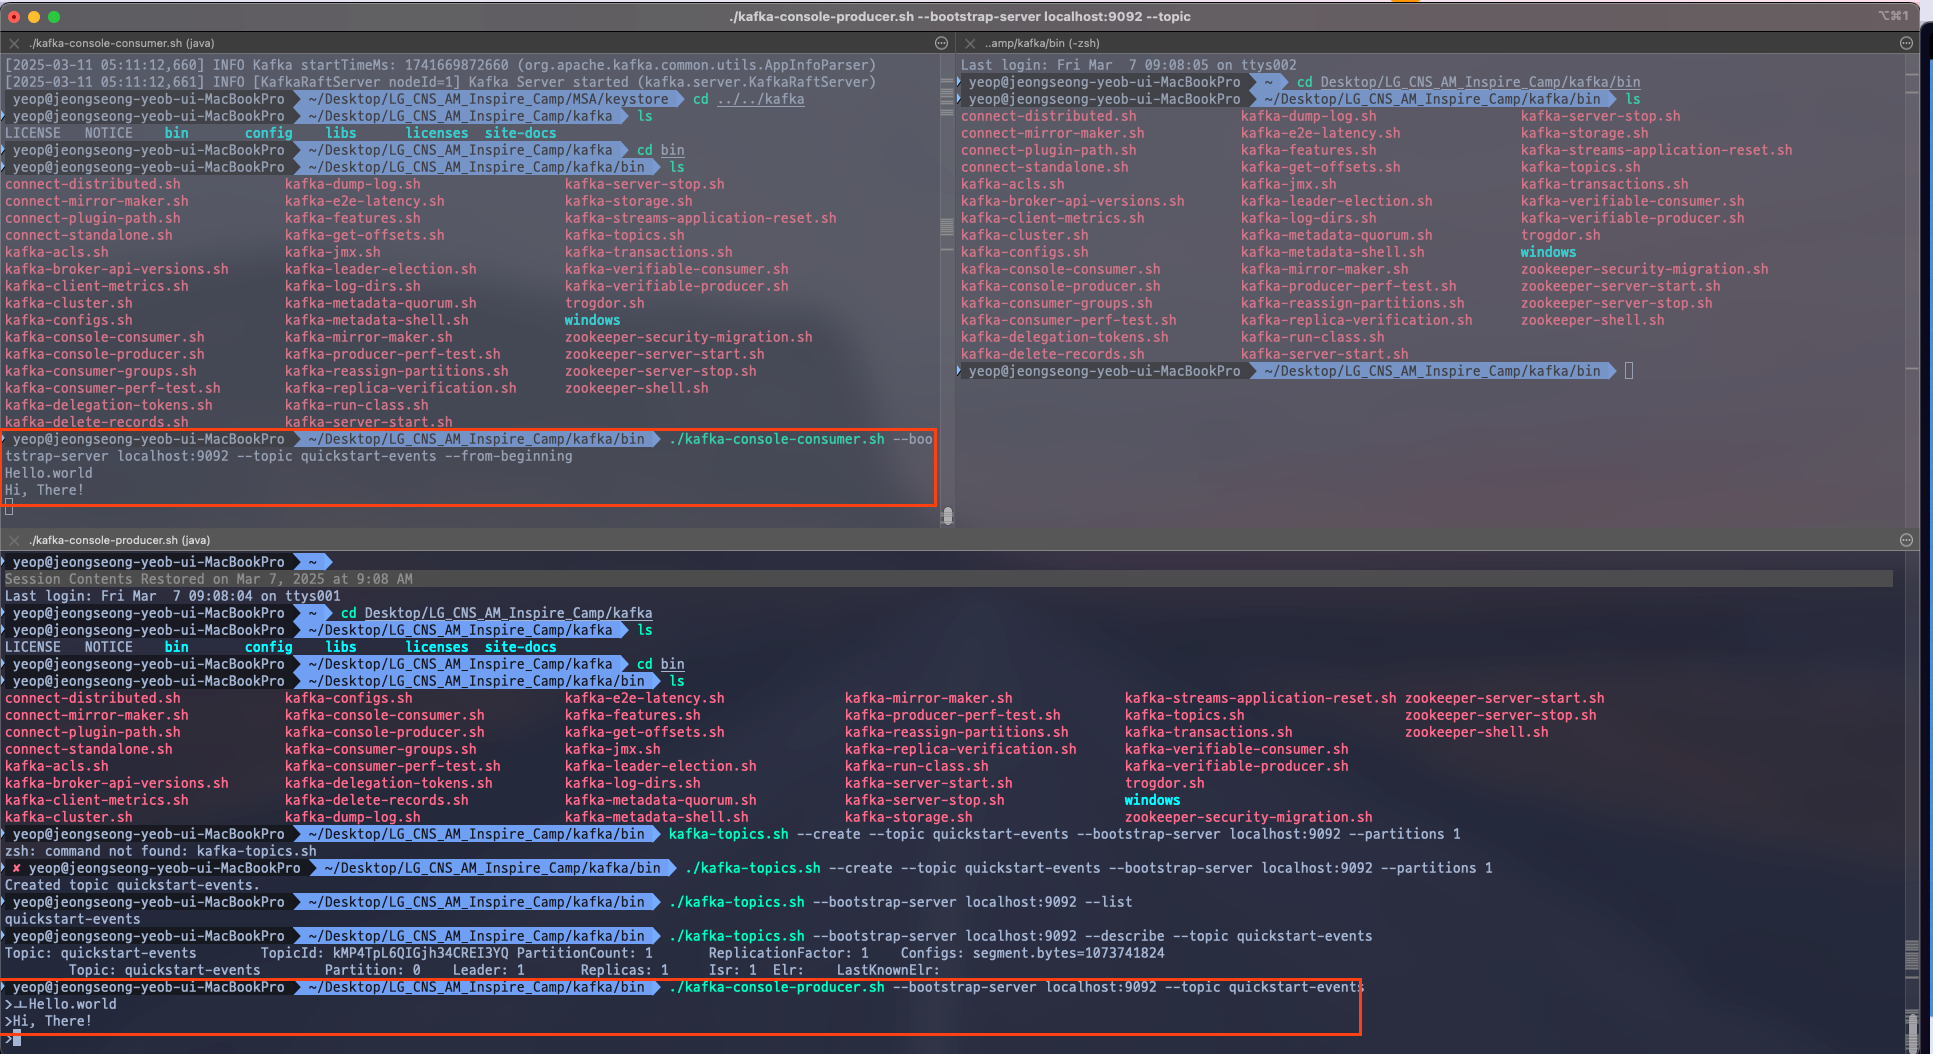Click 'Hi, There!' in the consumer pane output
This screenshot has width=1933, height=1054.
click(x=45, y=490)
